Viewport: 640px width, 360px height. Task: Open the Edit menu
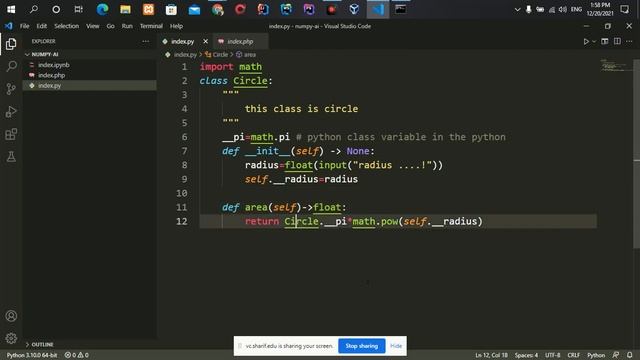[x=42, y=26]
